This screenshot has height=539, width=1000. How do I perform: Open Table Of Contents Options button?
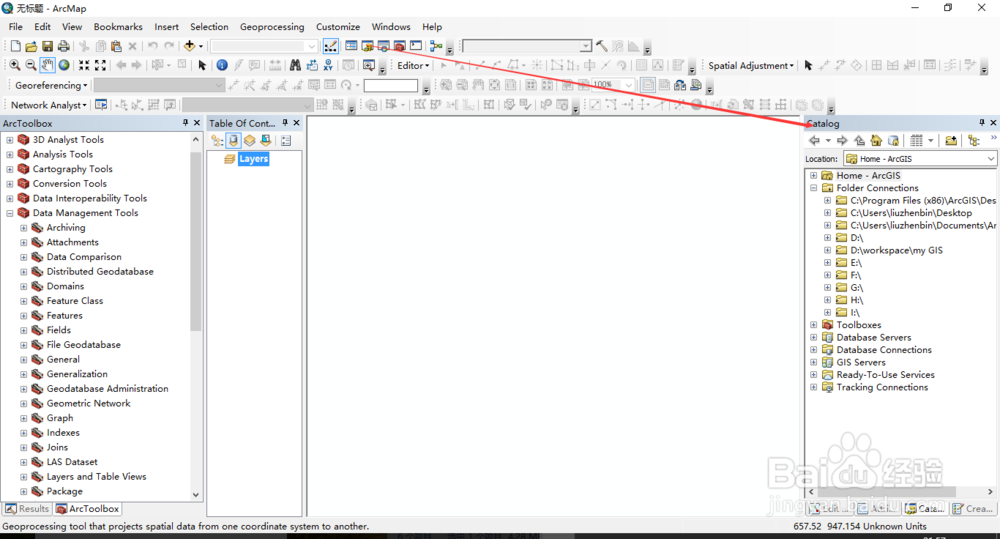click(286, 141)
